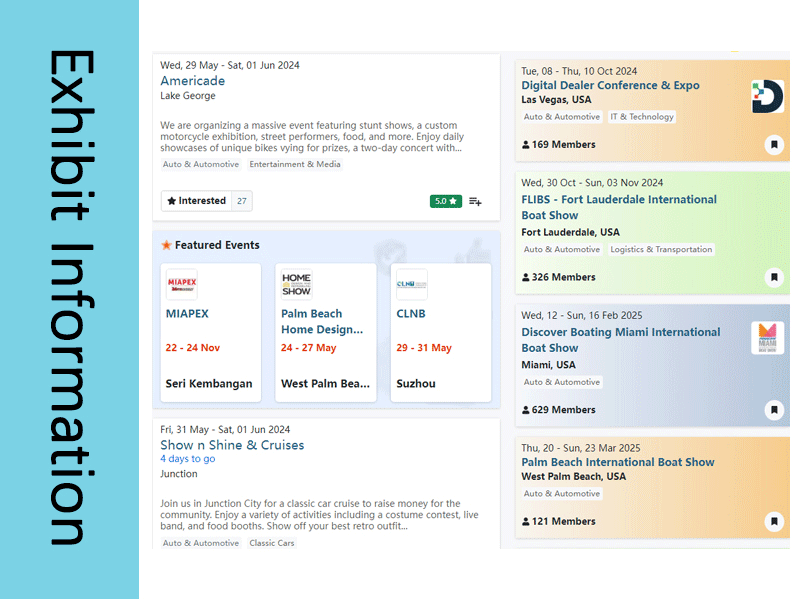Viewport: 800px width, 600px height.
Task: Select Auto & Automotive tag under Discover Boating Miami
Action: [x=562, y=382]
